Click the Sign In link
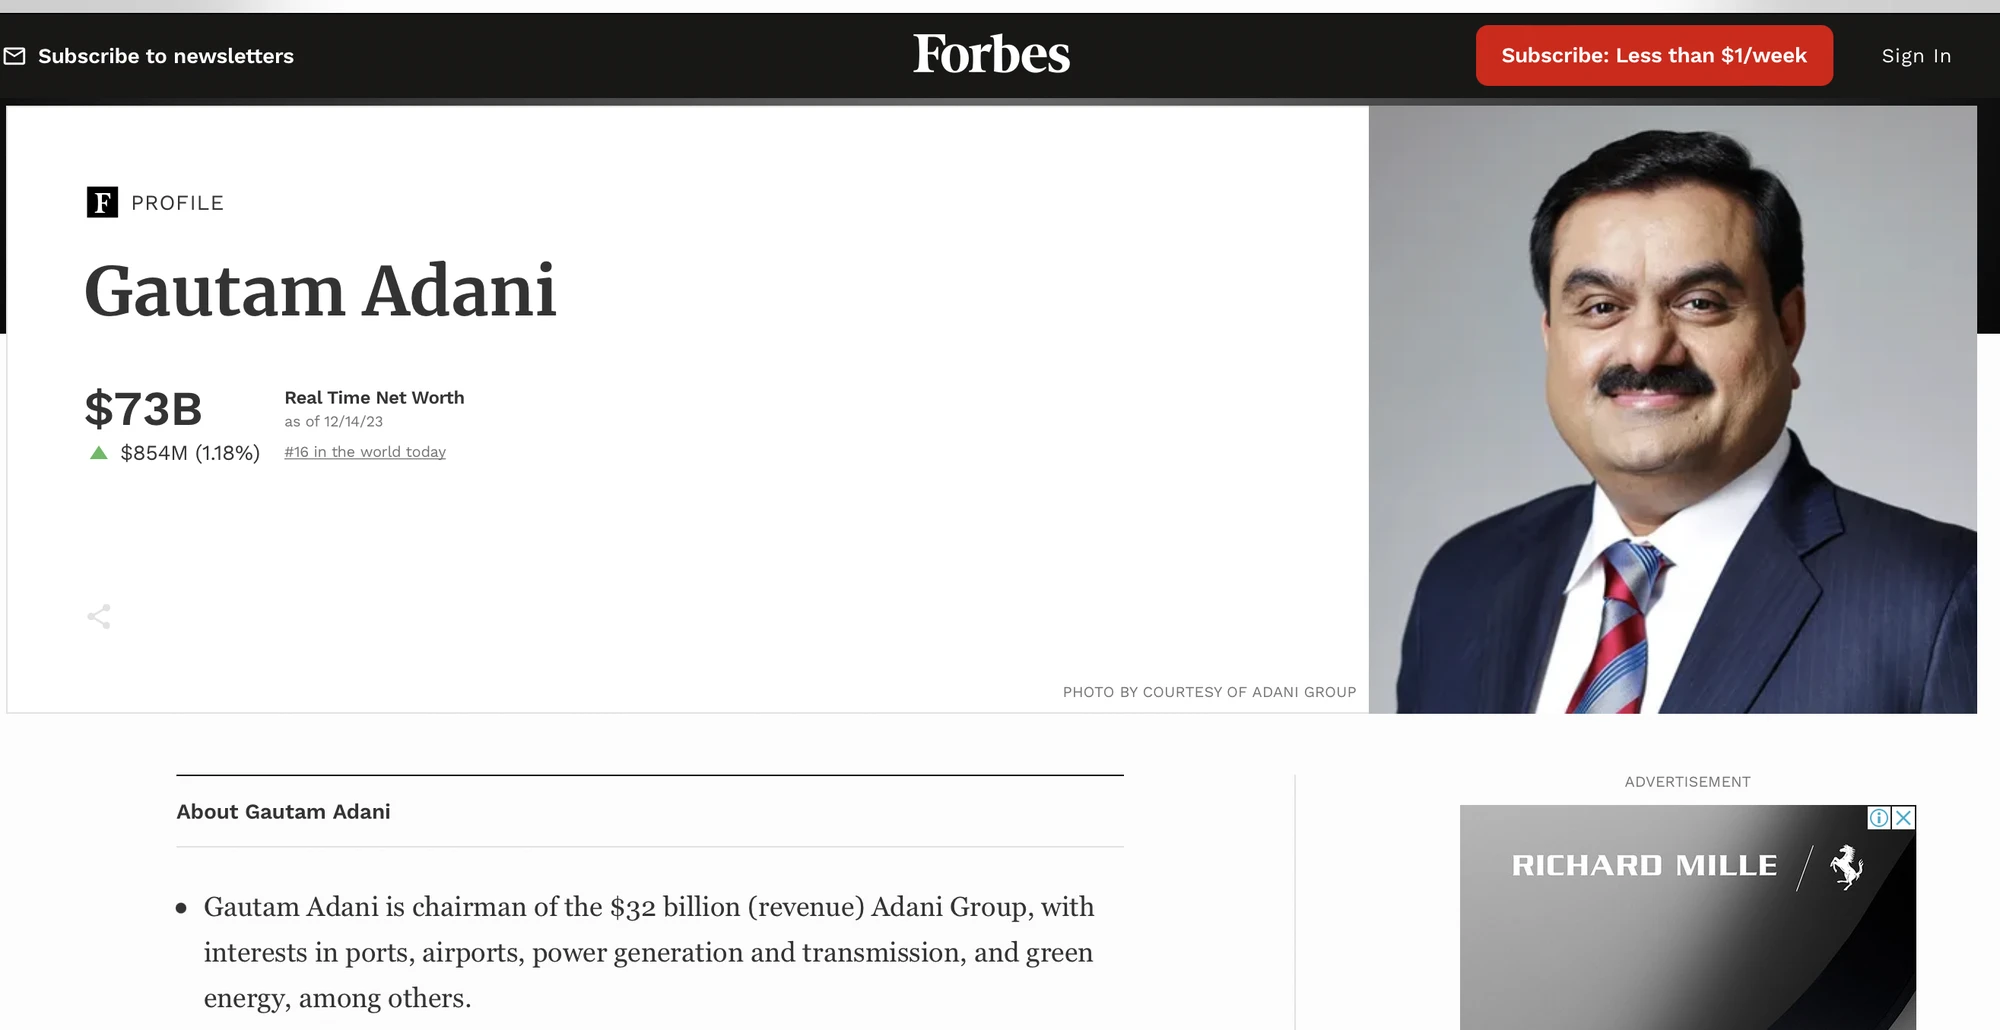Image resolution: width=2000 pixels, height=1030 pixels. pyautogui.click(x=1915, y=55)
